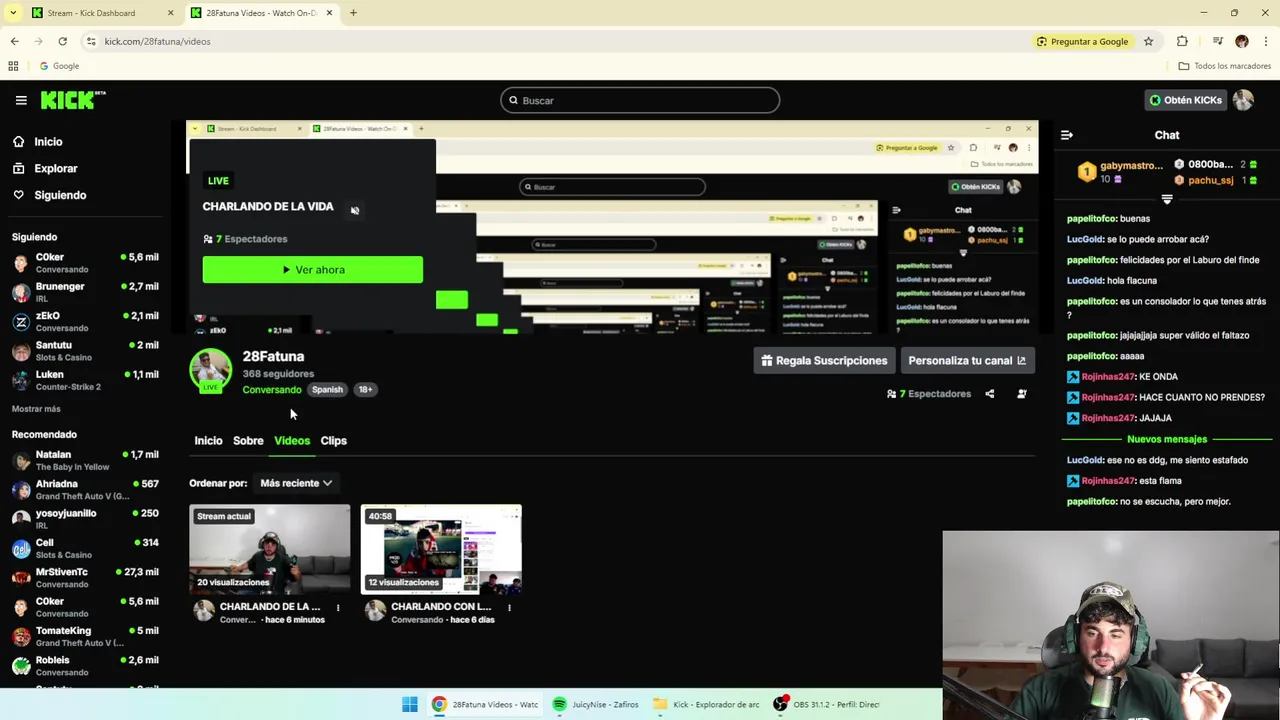This screenshot has height=720, width=1280.
Task: Open browser extensions puzzle icon
Action: pyautogui.click(x=1182, y=42)
